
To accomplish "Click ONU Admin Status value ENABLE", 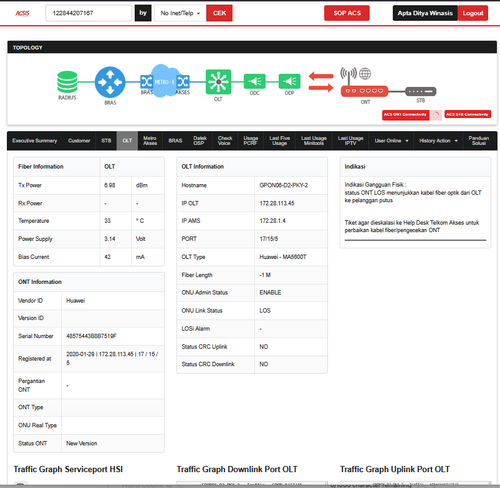I will point(270,293).
